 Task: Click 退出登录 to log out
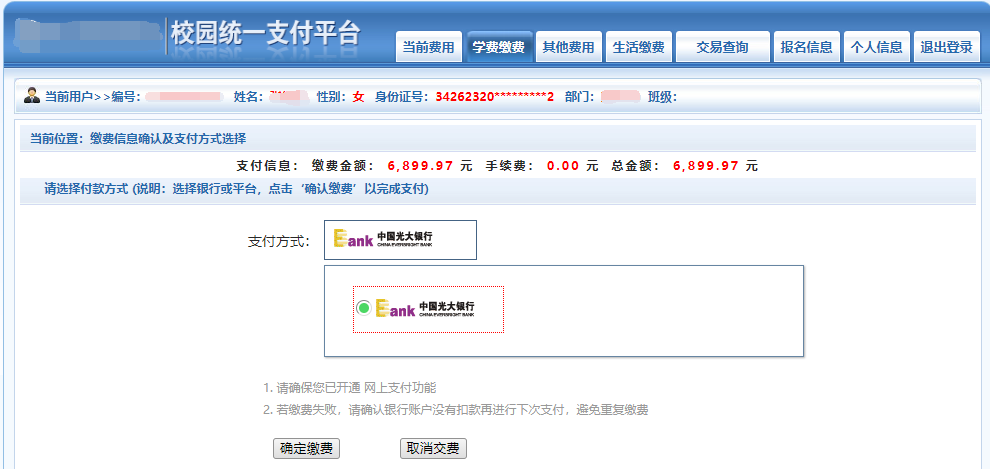click(946, 47)
